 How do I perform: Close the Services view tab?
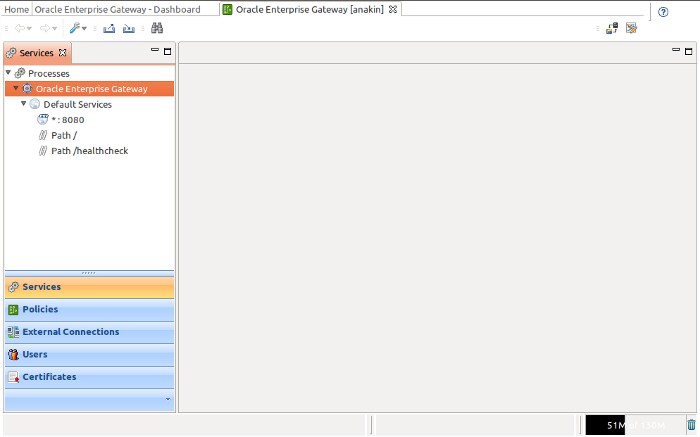(x=62, y=53)
